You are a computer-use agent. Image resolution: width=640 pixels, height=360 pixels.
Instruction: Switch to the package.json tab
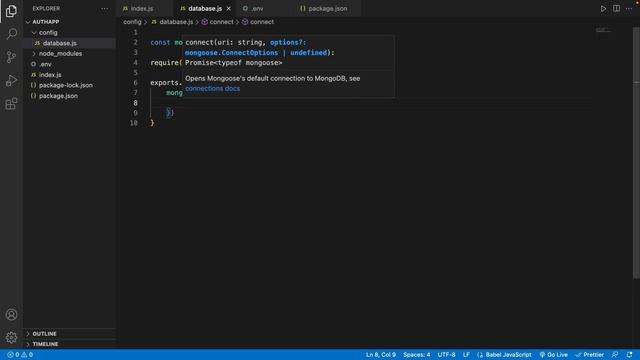coord(328,9)
